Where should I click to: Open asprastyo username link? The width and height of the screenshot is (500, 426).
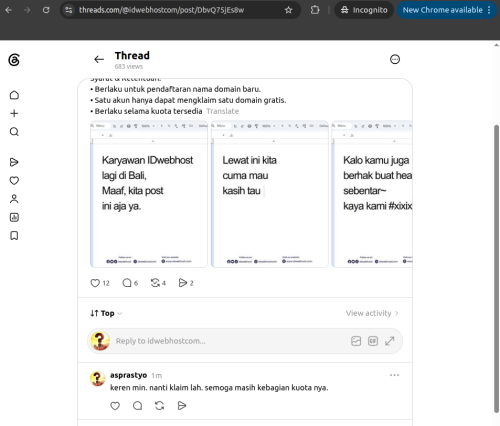coord(128,375)
